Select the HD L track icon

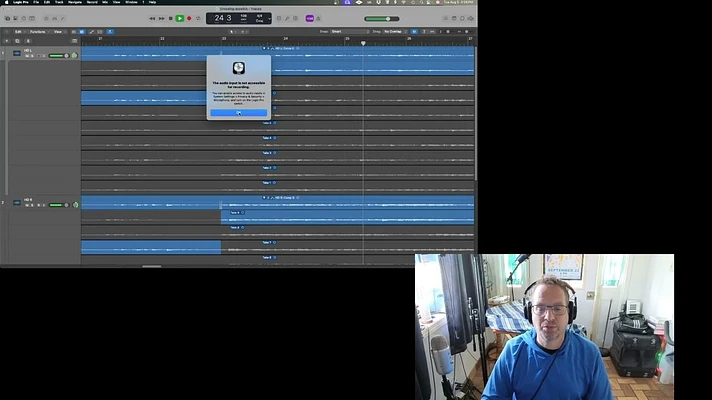tap(17, 53)
